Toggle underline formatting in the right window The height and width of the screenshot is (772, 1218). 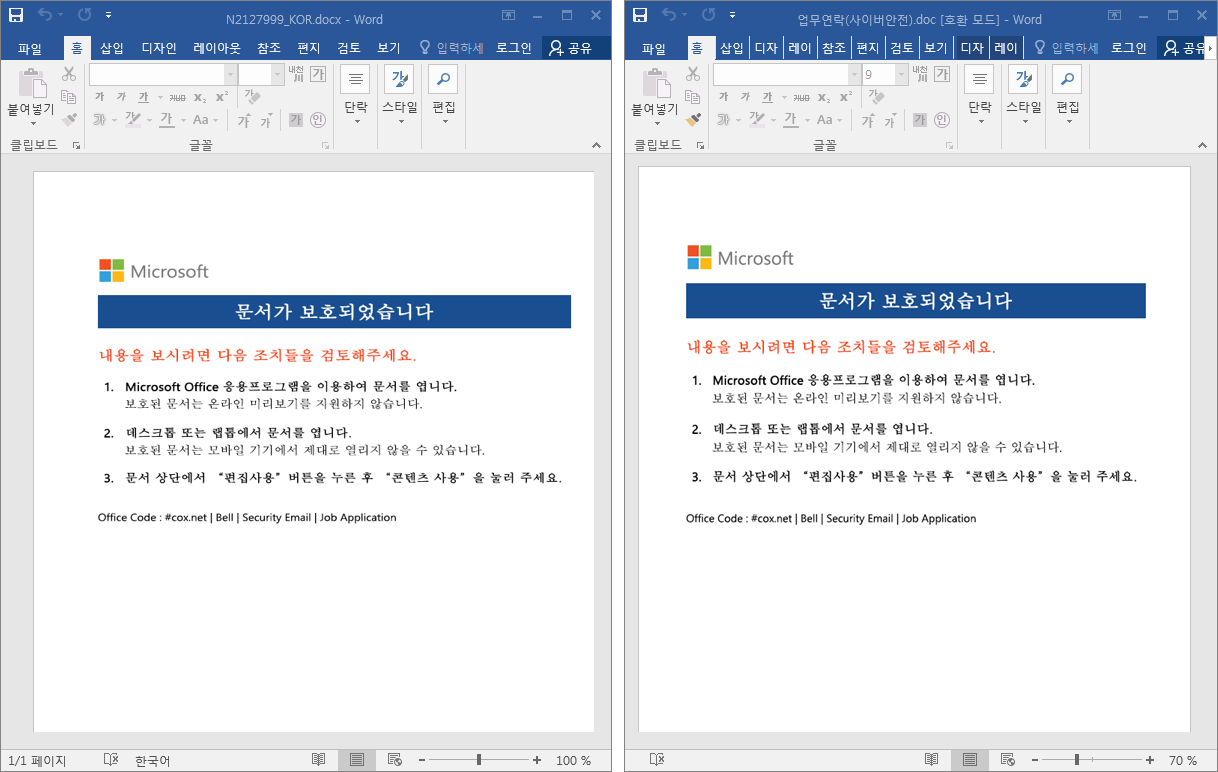[768, 97]
